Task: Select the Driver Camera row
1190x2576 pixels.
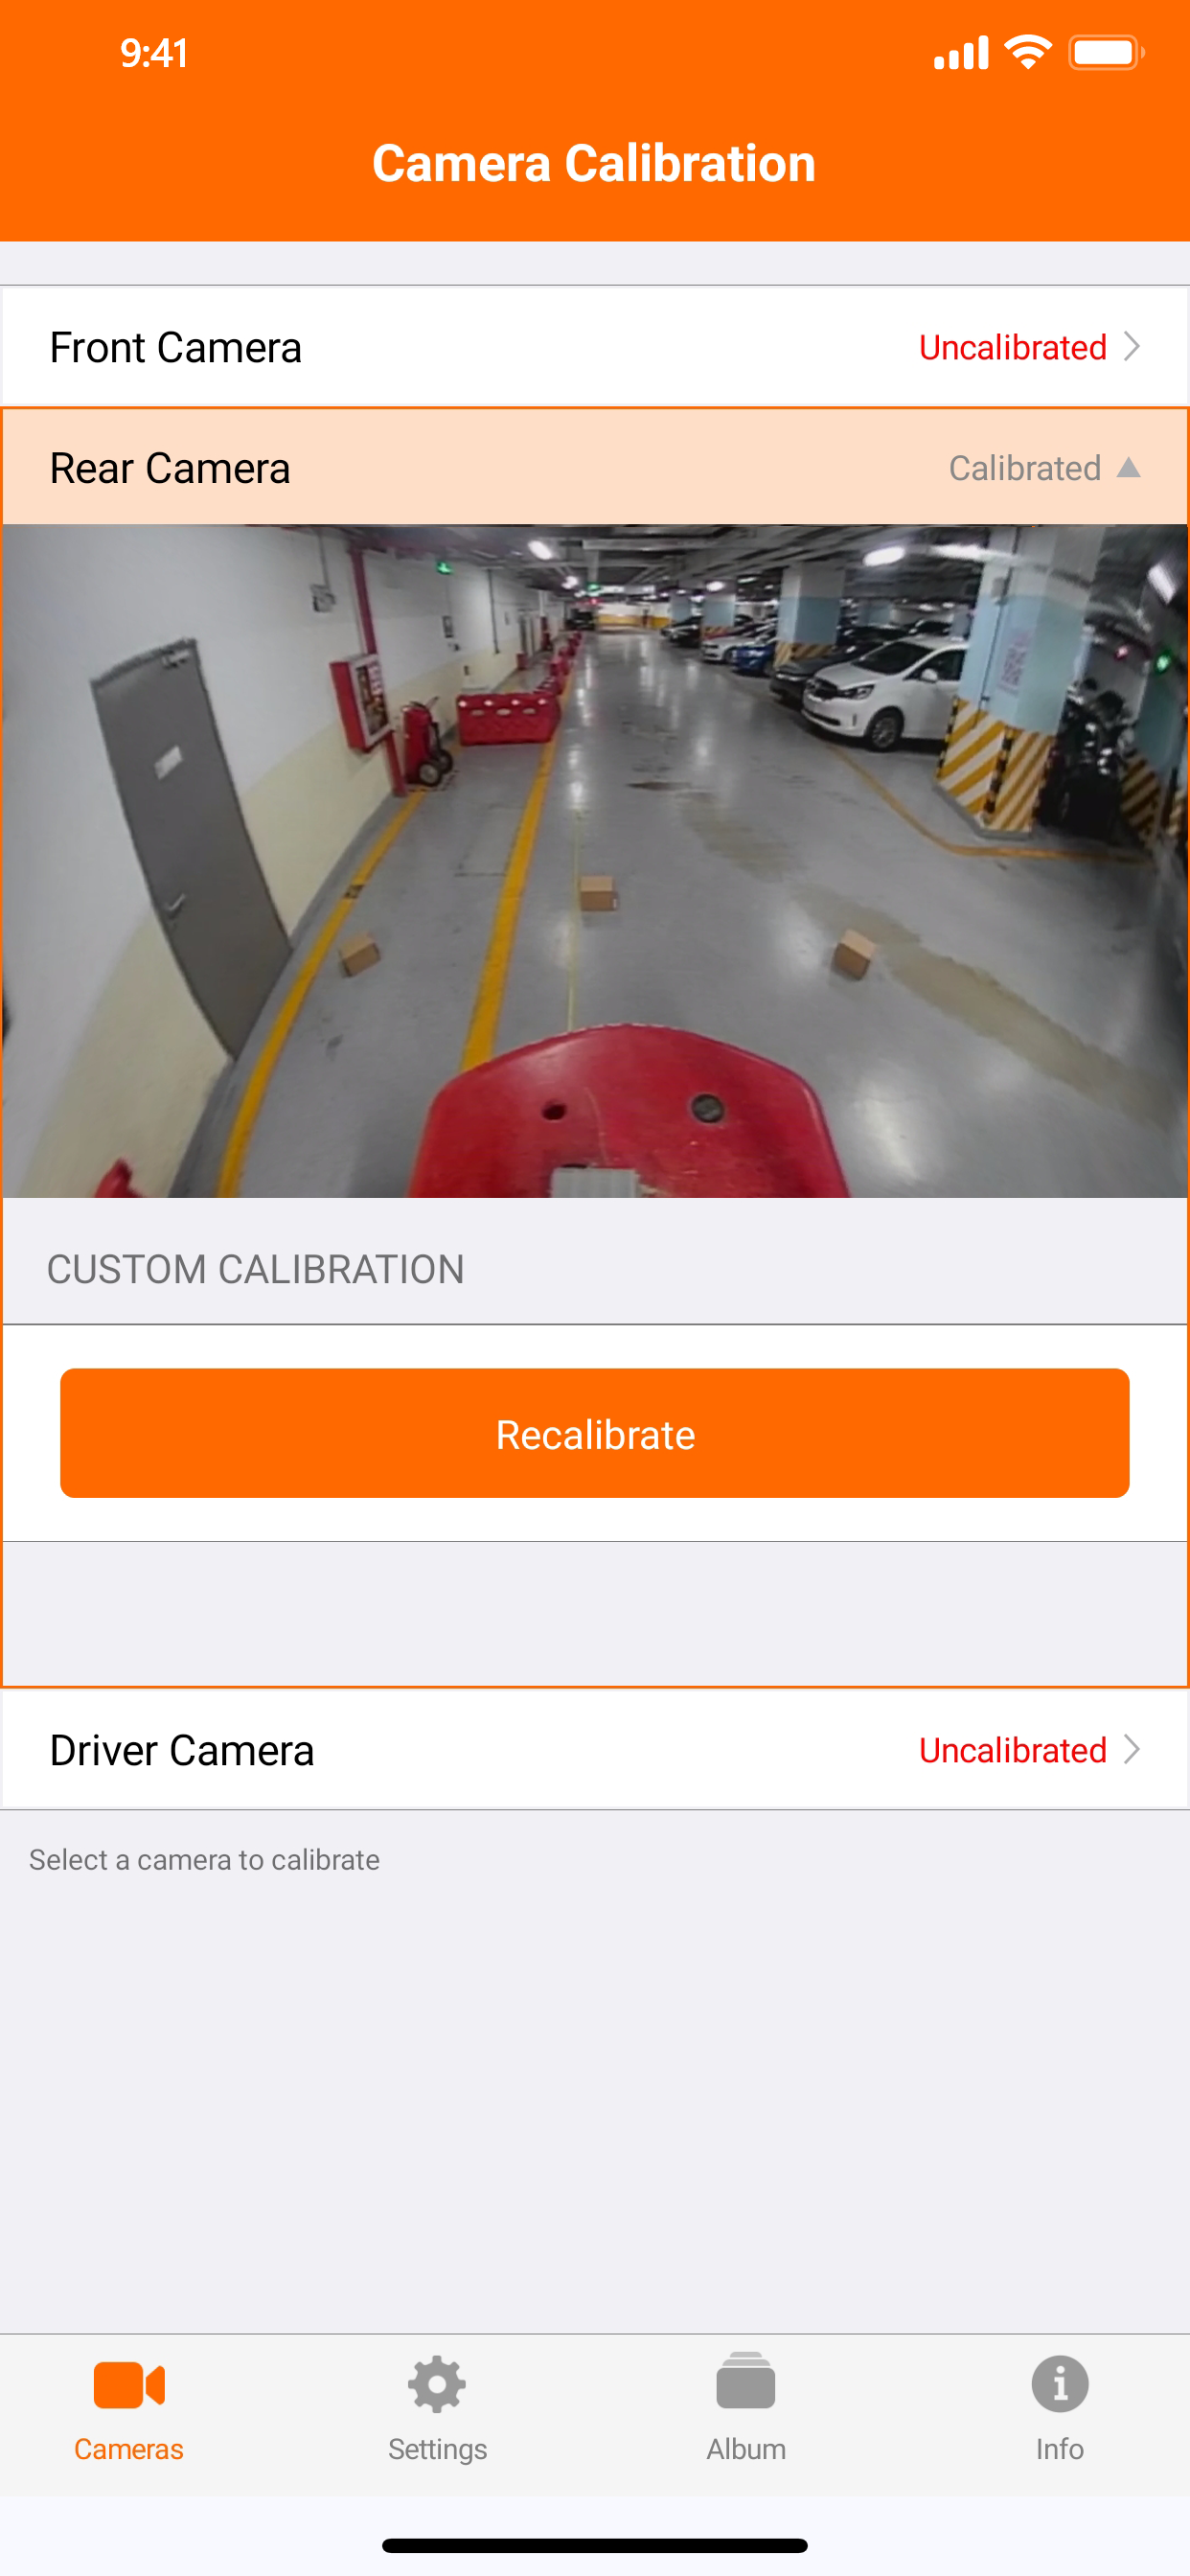Action: (595, 1749)
